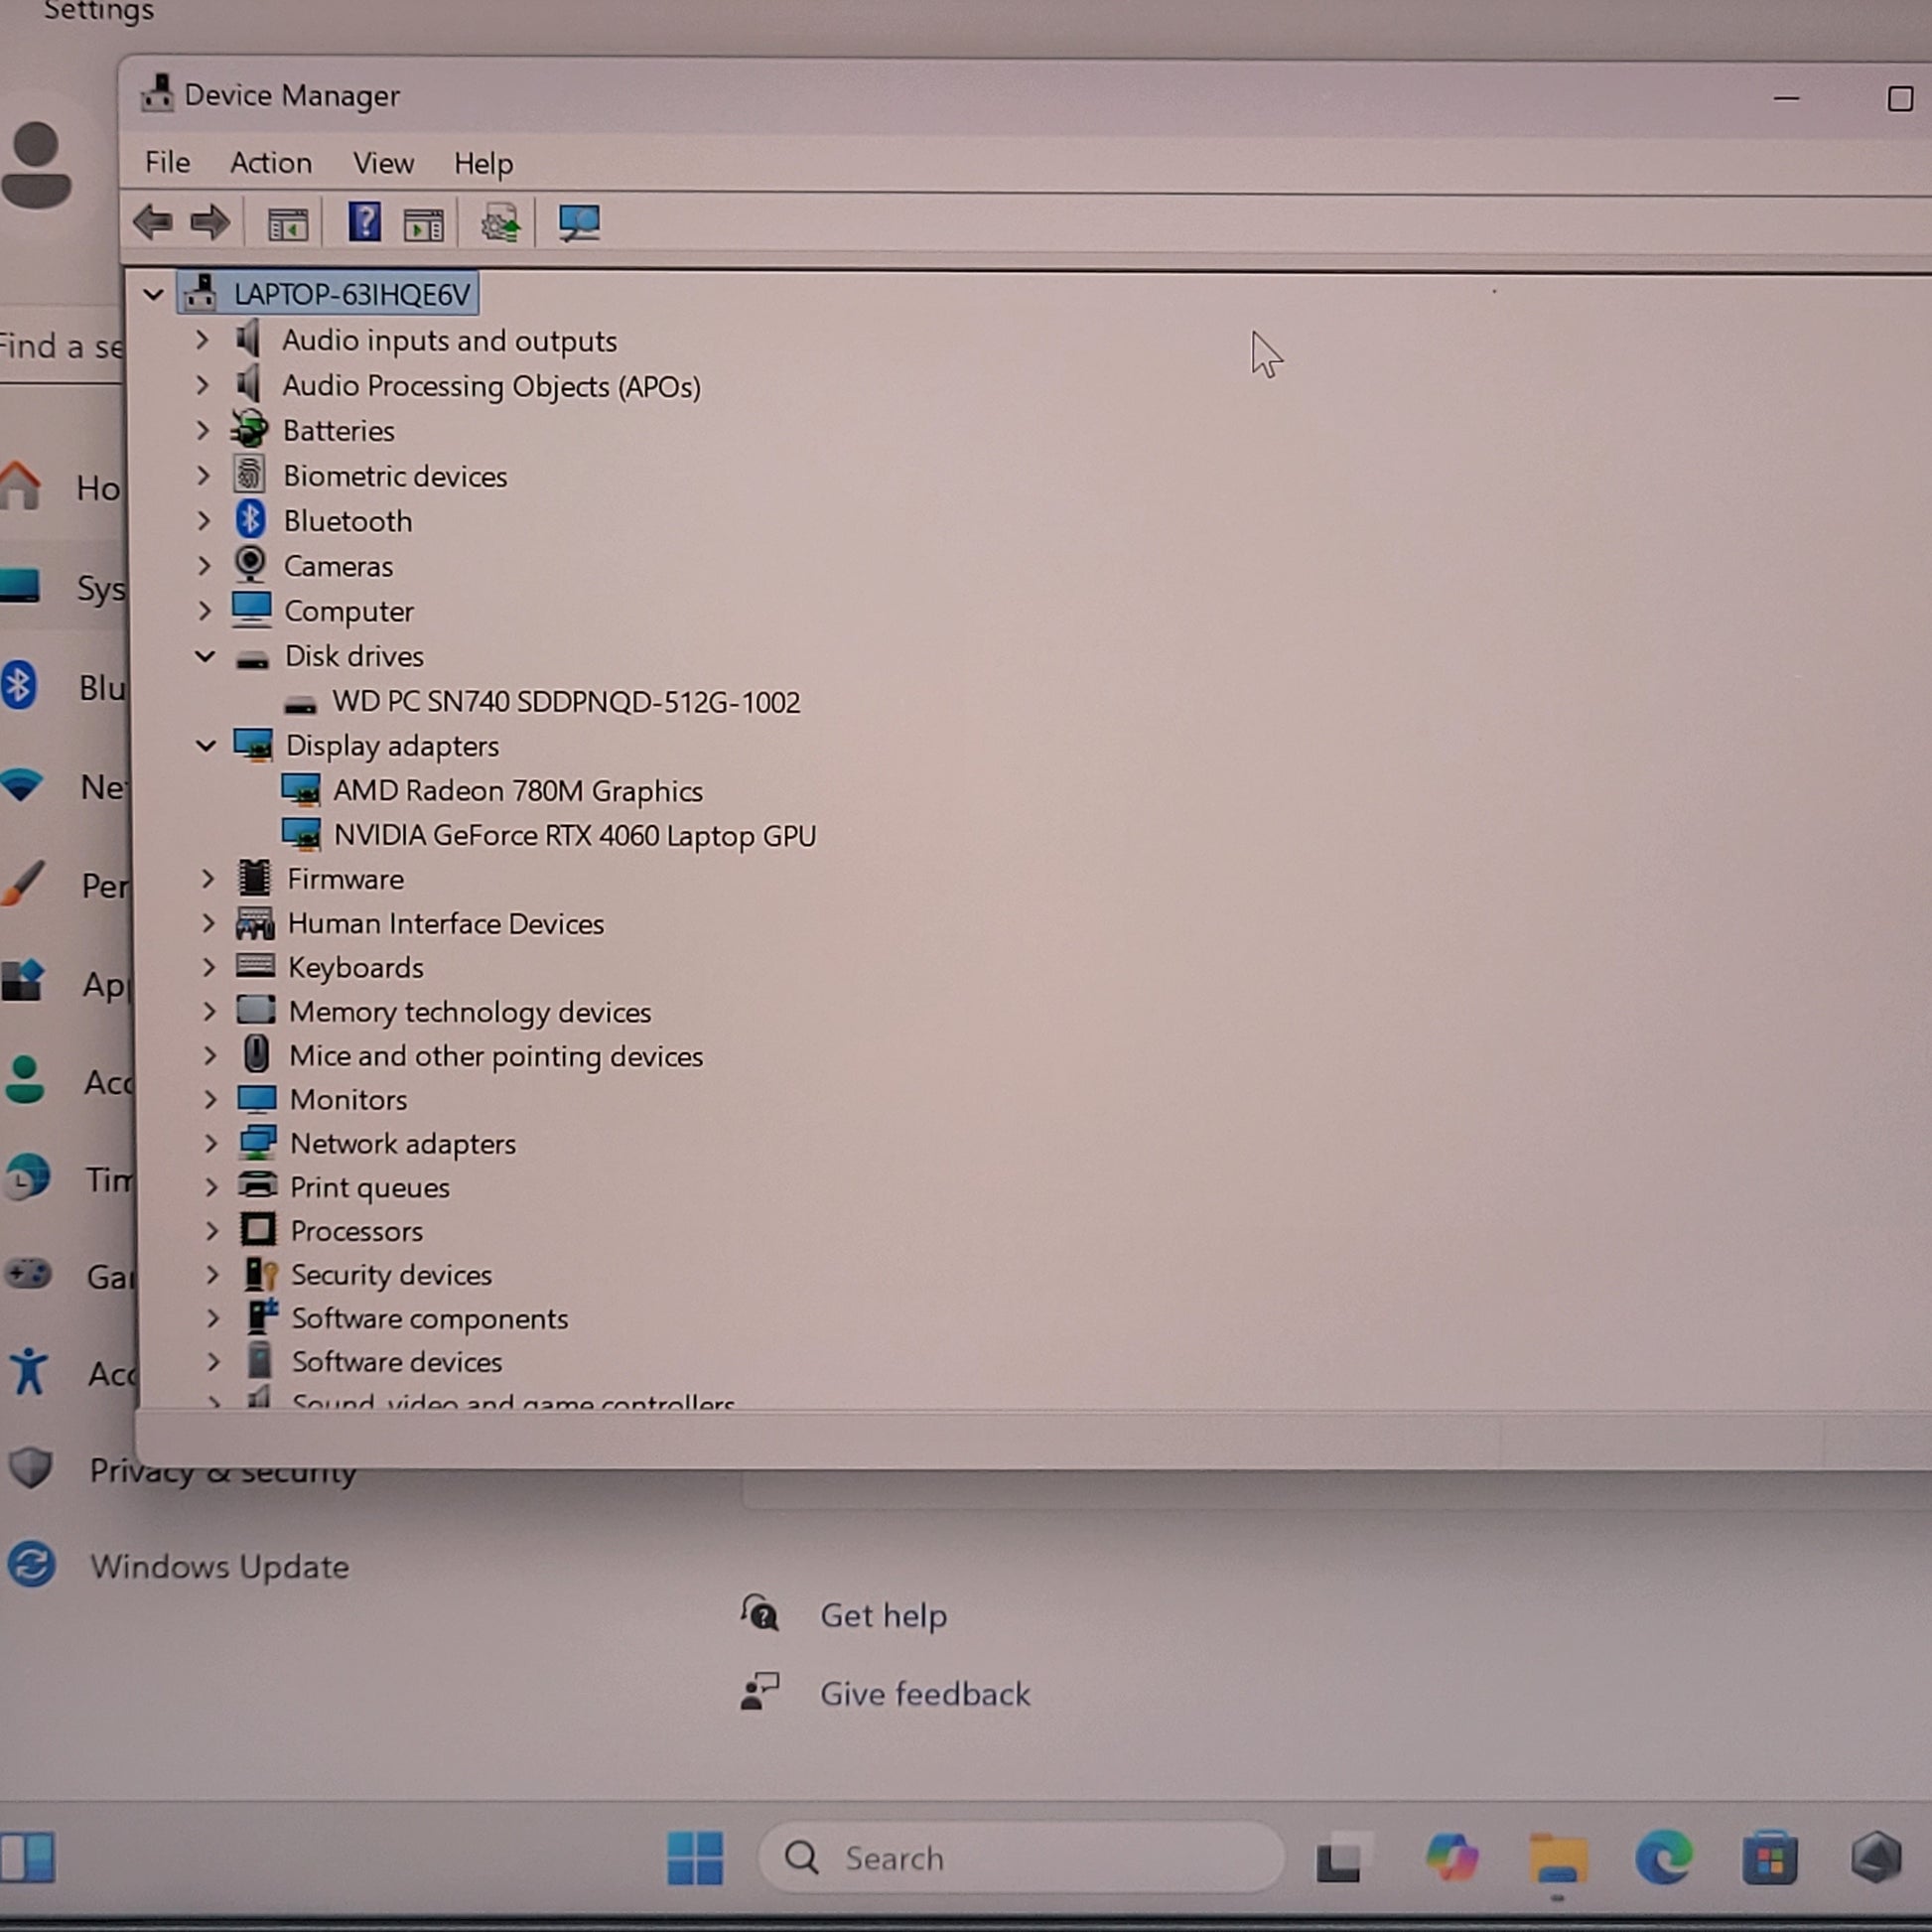Collapse the Display adapters category
Screen dimensions: 1932x1932
206,746
